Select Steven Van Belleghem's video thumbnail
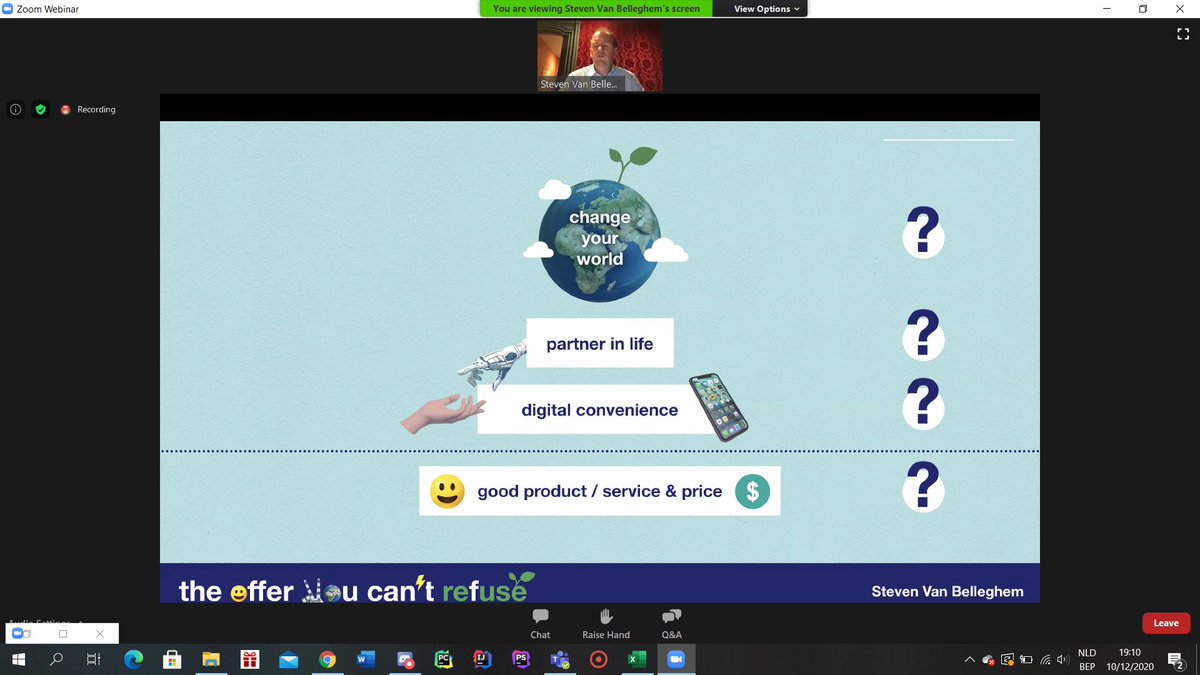Image resolution: width=1200 pixels, height=675 pixels. coord(600,56)
